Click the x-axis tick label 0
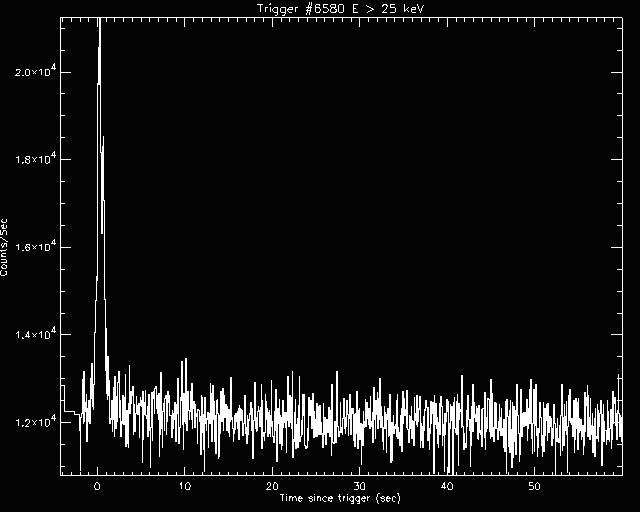 pos(97,486)
